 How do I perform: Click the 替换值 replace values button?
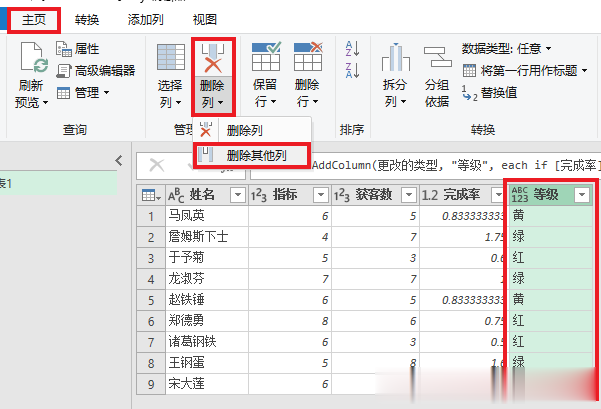pos(489,92)
